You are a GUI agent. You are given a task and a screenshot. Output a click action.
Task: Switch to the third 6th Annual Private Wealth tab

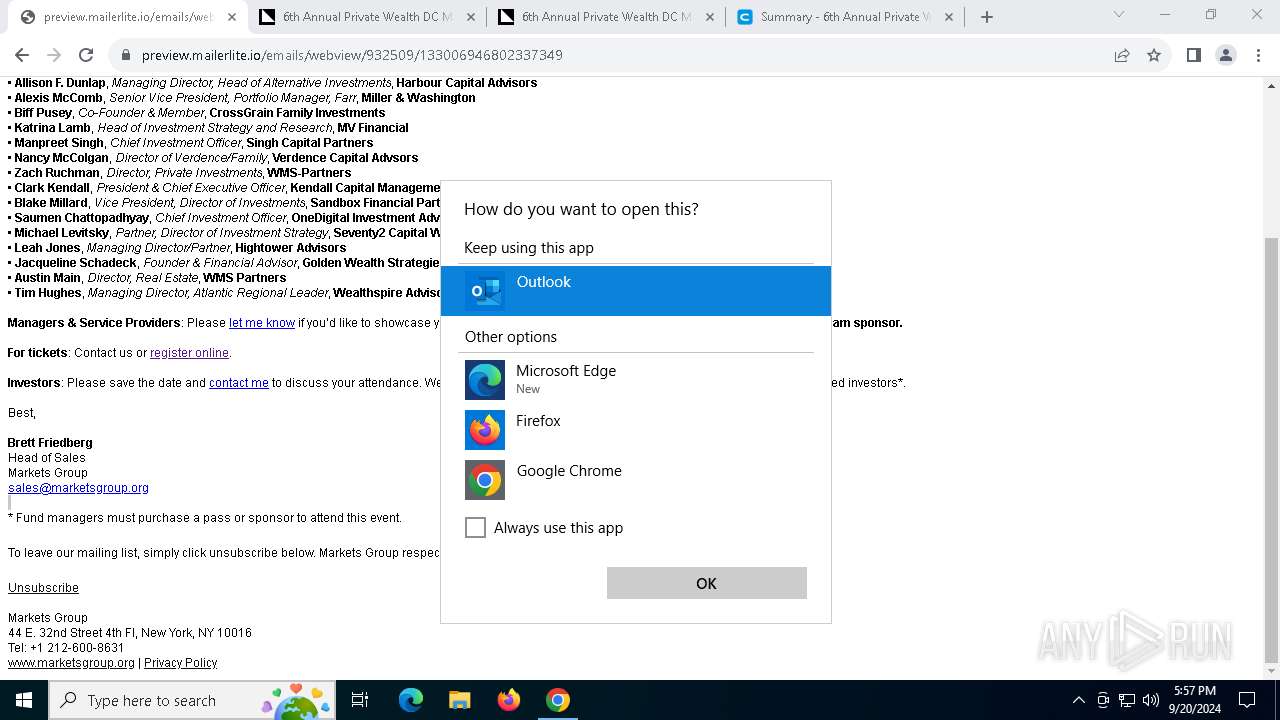[605, 17]
